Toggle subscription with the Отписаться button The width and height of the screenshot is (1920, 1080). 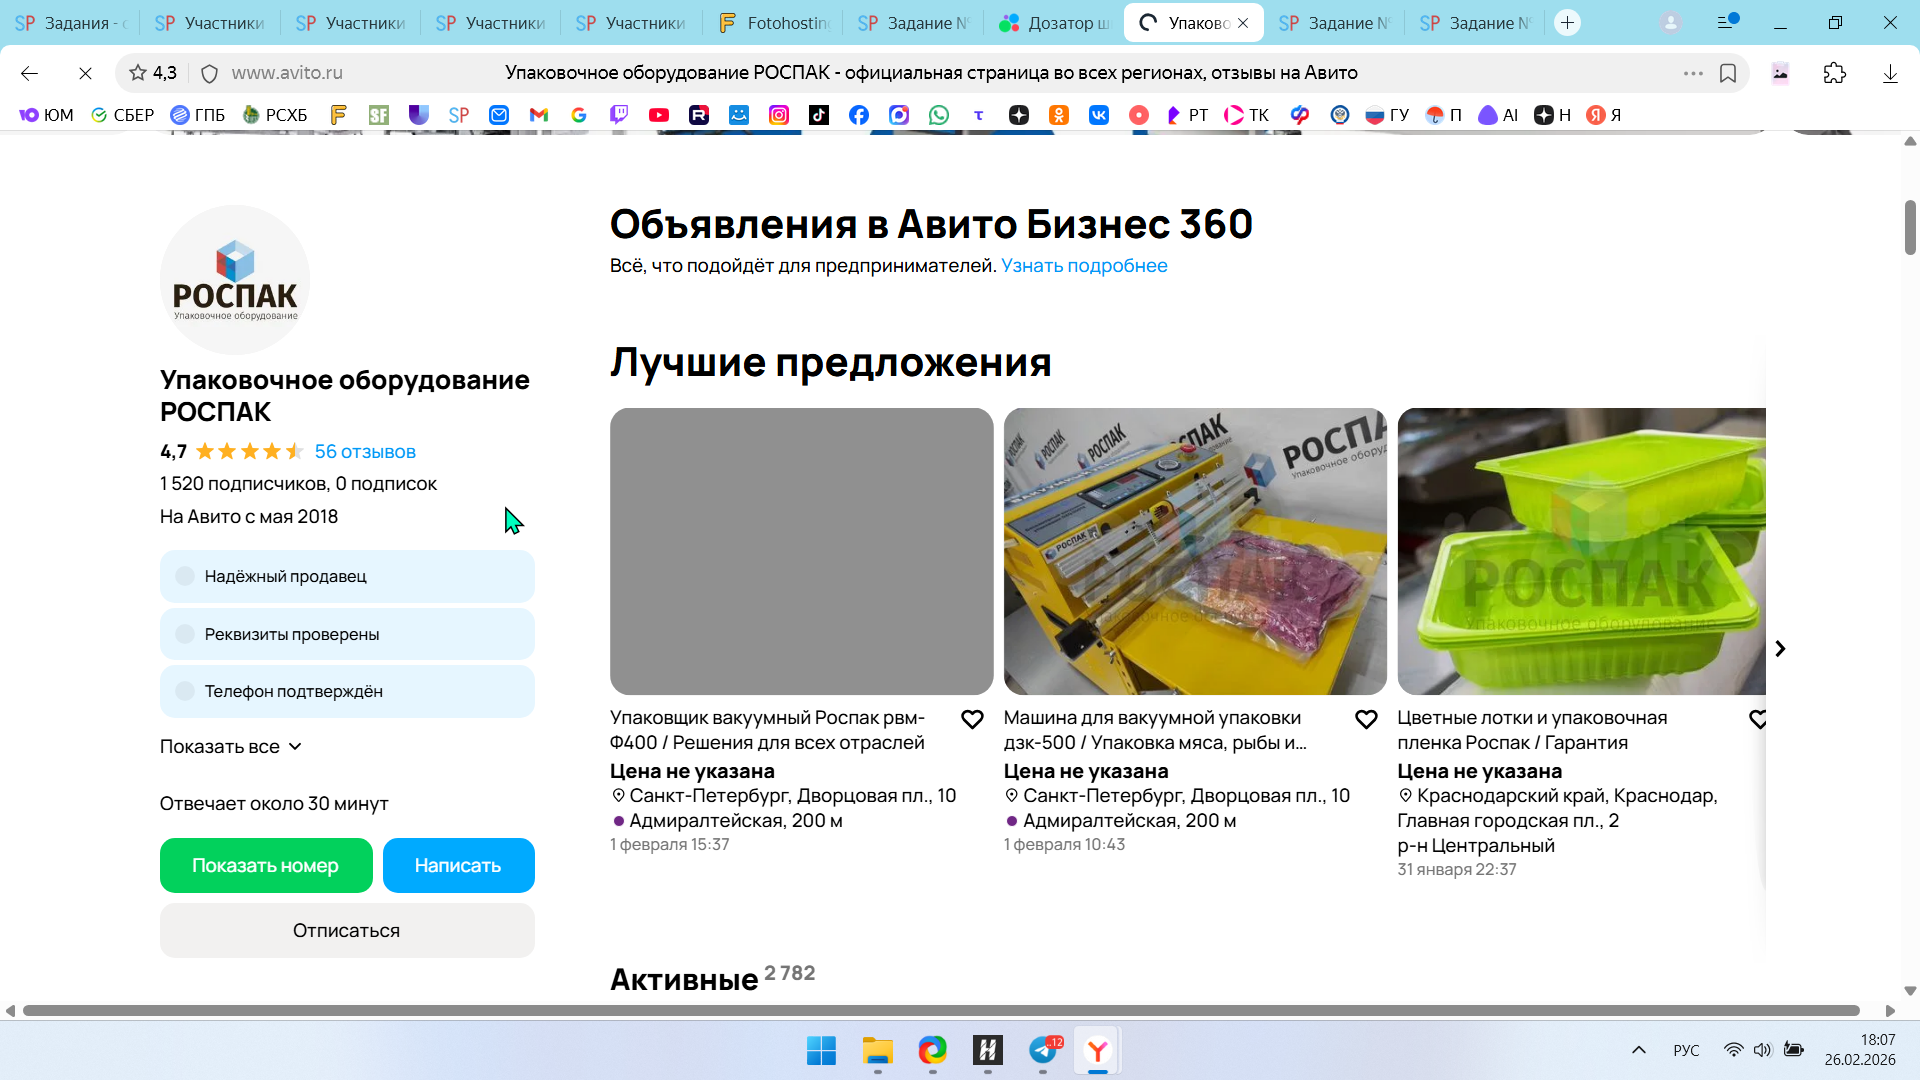(x=347, y=930)
